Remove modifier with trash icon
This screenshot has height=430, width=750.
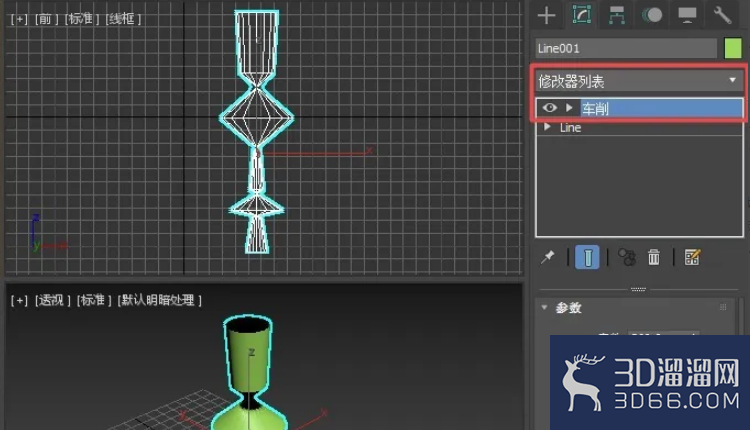(x=654, y=257)
